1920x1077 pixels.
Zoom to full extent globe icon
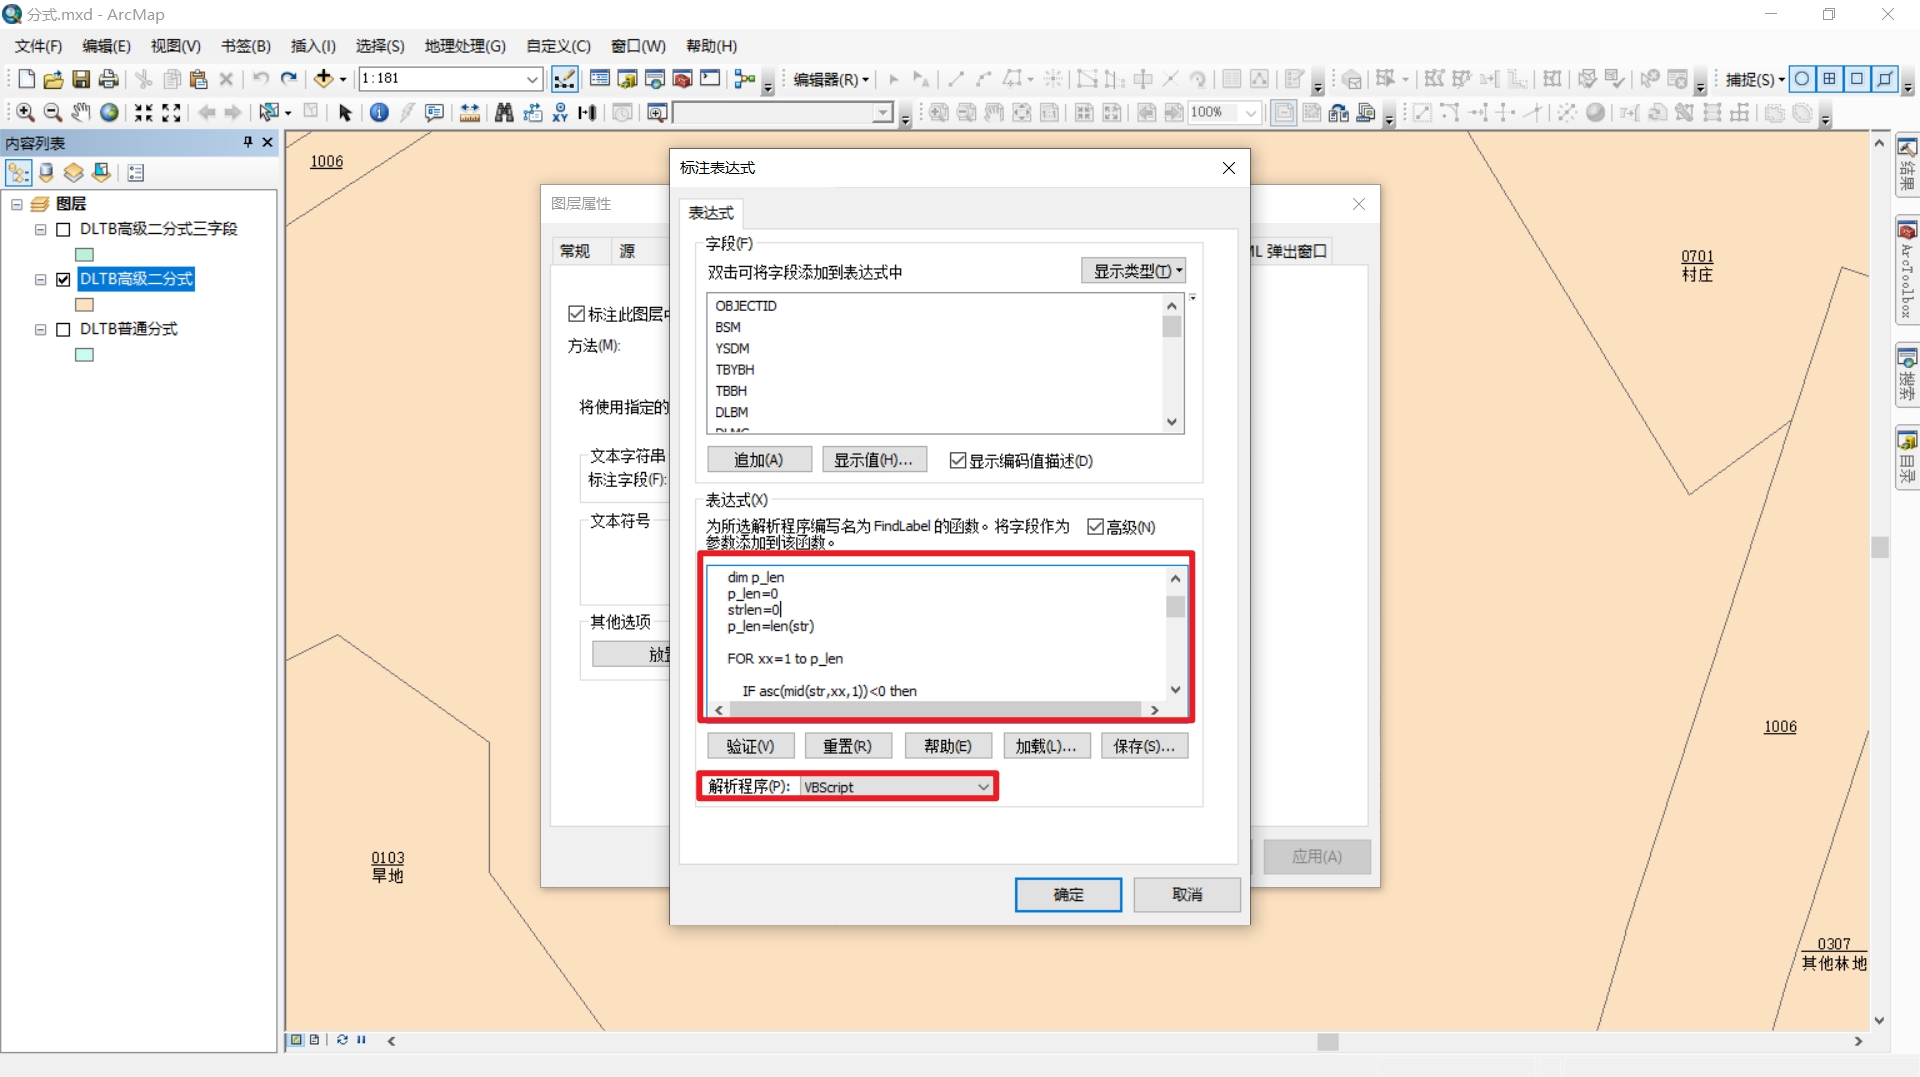[109, 113]
